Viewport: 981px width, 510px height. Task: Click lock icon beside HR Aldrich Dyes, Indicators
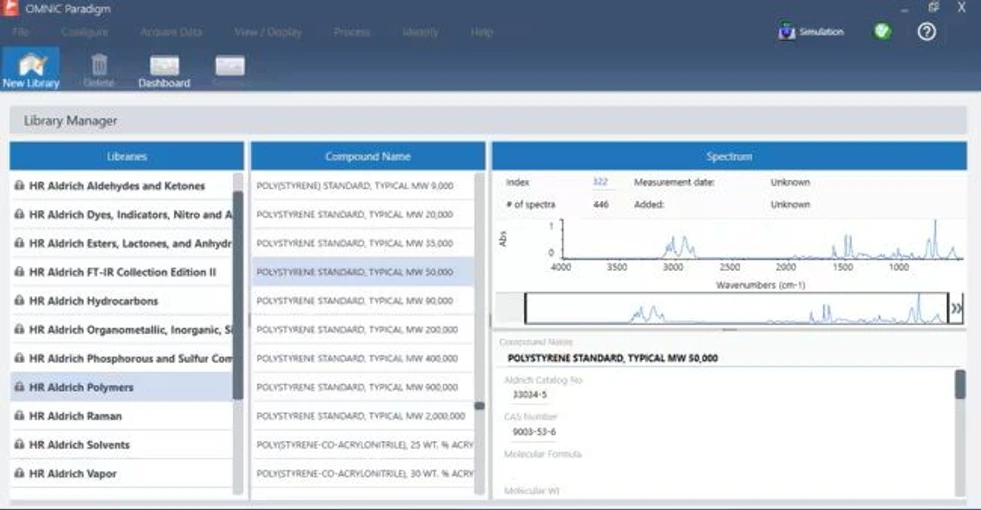[19, 214]
